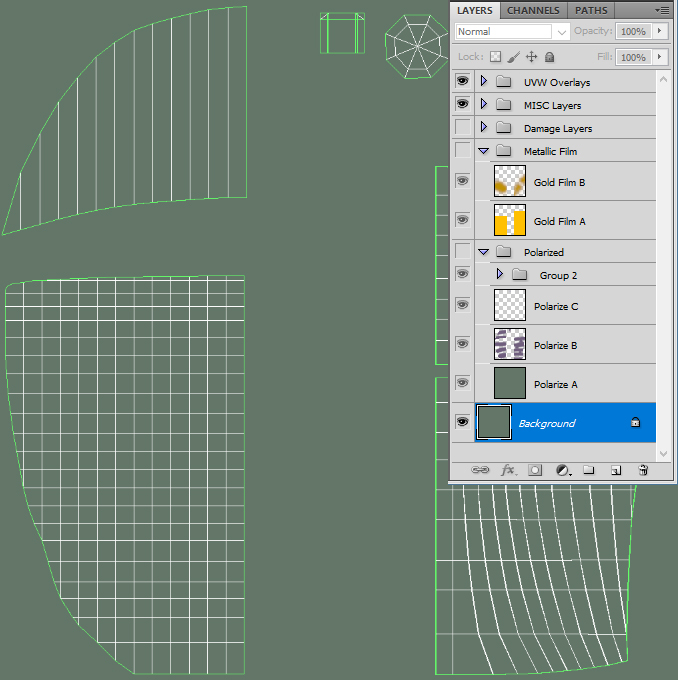Click the Fill 100% value field
The image size is (678, 680).
[x=633, y=57]
